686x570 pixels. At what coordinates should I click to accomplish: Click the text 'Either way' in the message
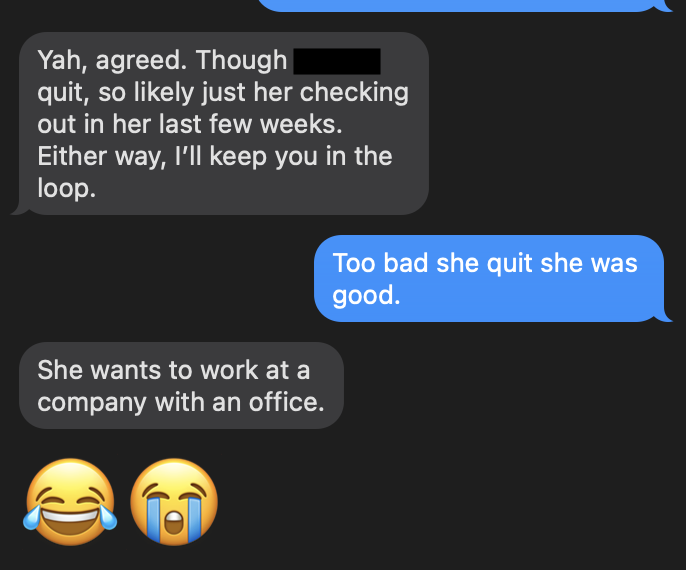[102, 156]
